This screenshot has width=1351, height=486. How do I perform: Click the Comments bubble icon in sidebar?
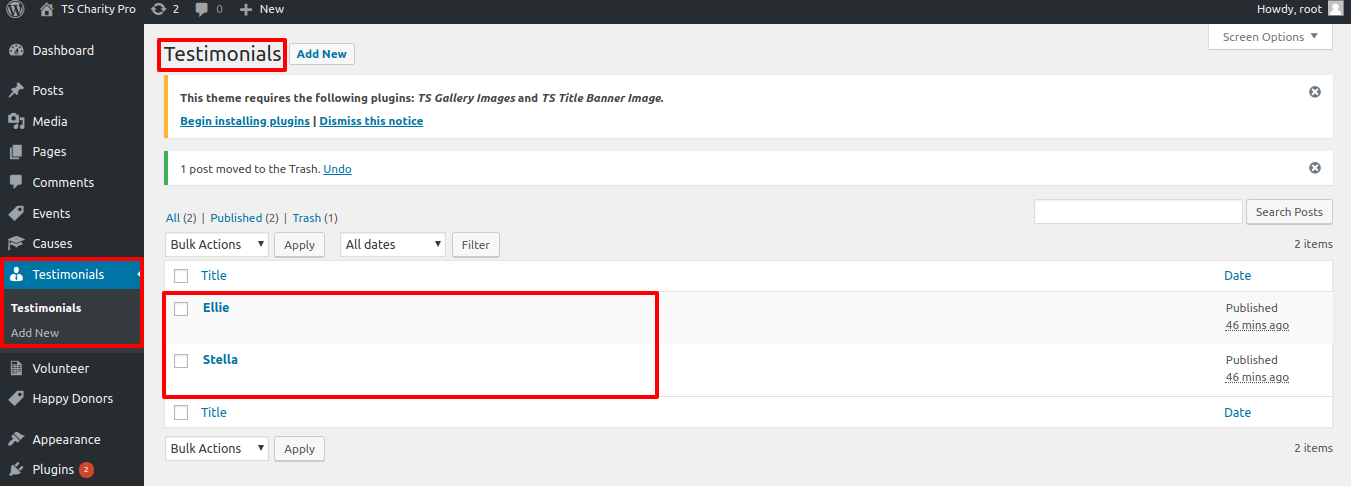[16, 183]
